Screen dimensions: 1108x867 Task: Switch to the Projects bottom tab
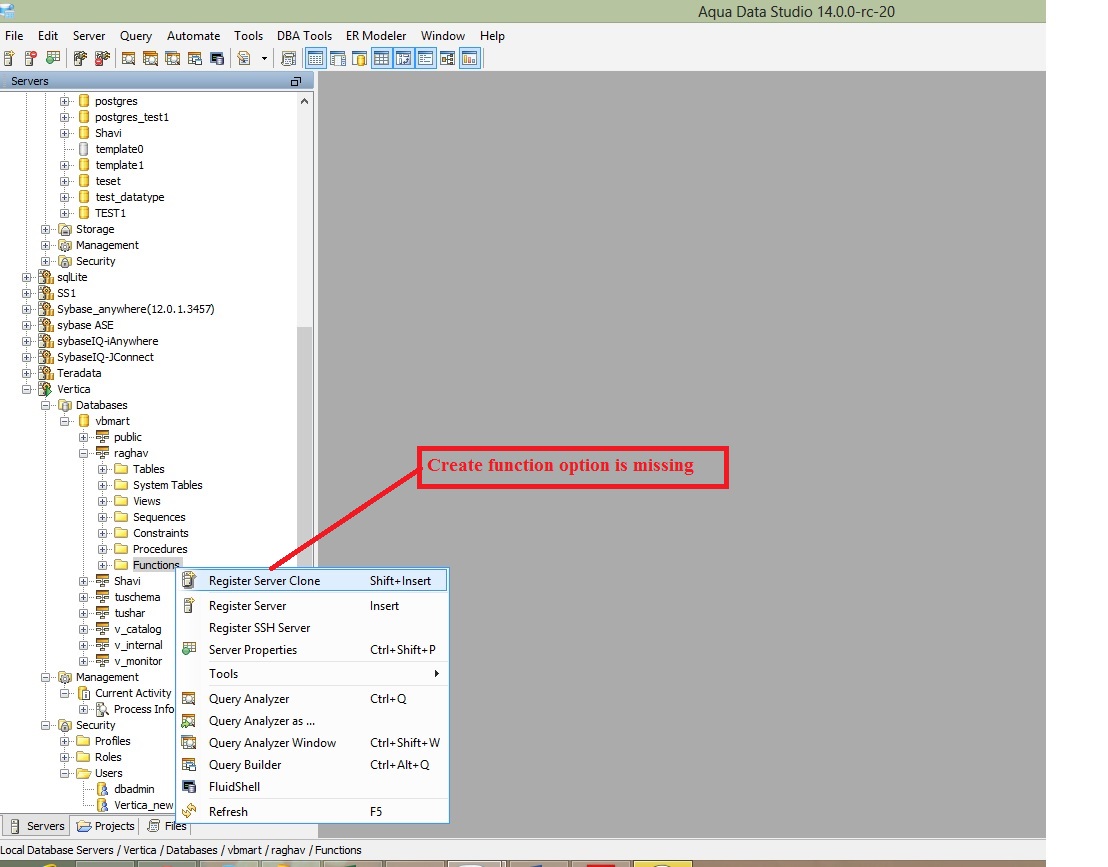[x=105, y=825]
